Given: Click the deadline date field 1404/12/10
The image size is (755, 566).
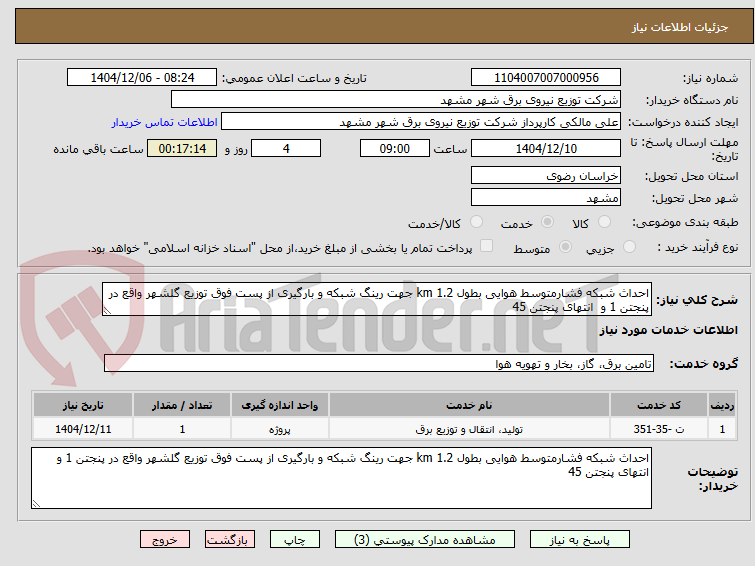Looking at the screenshot, I should 546,148.
